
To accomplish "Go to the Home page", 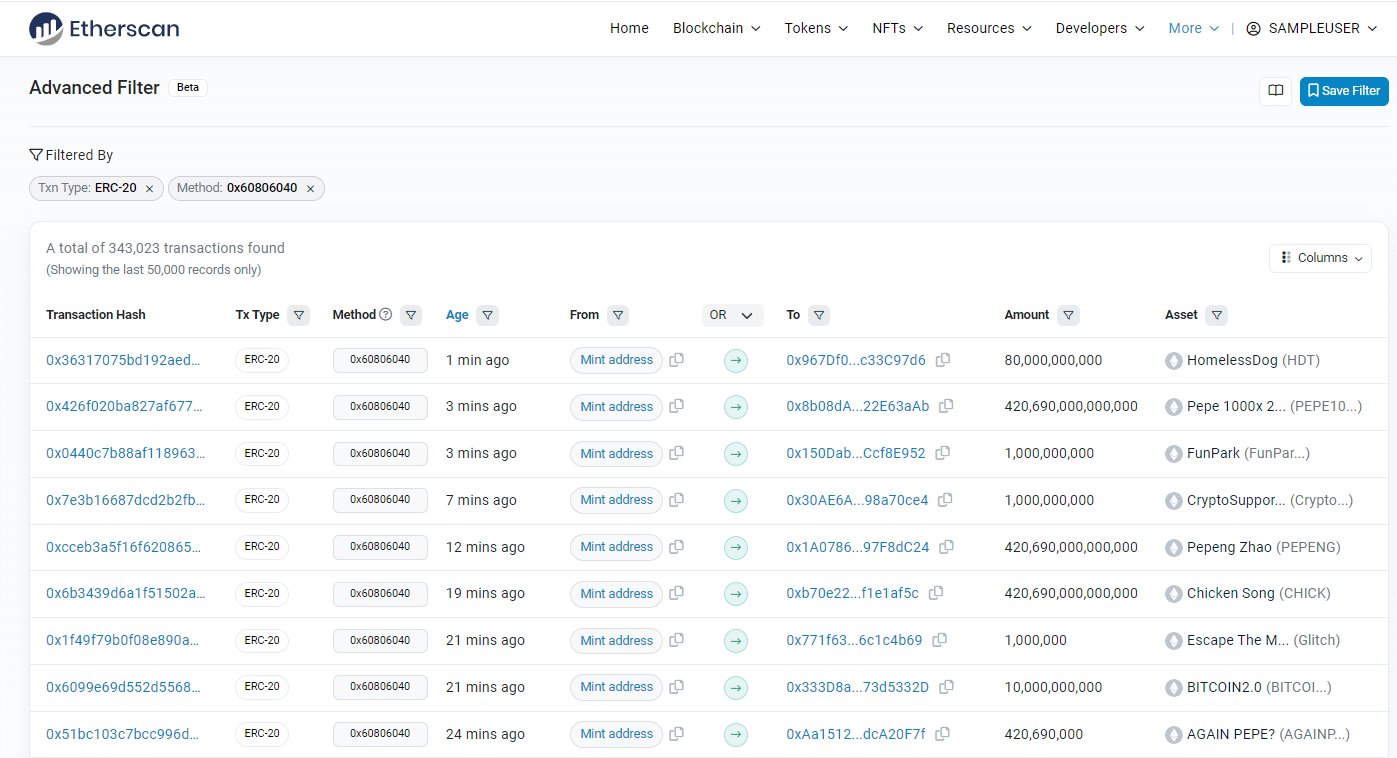I will 629,28.
